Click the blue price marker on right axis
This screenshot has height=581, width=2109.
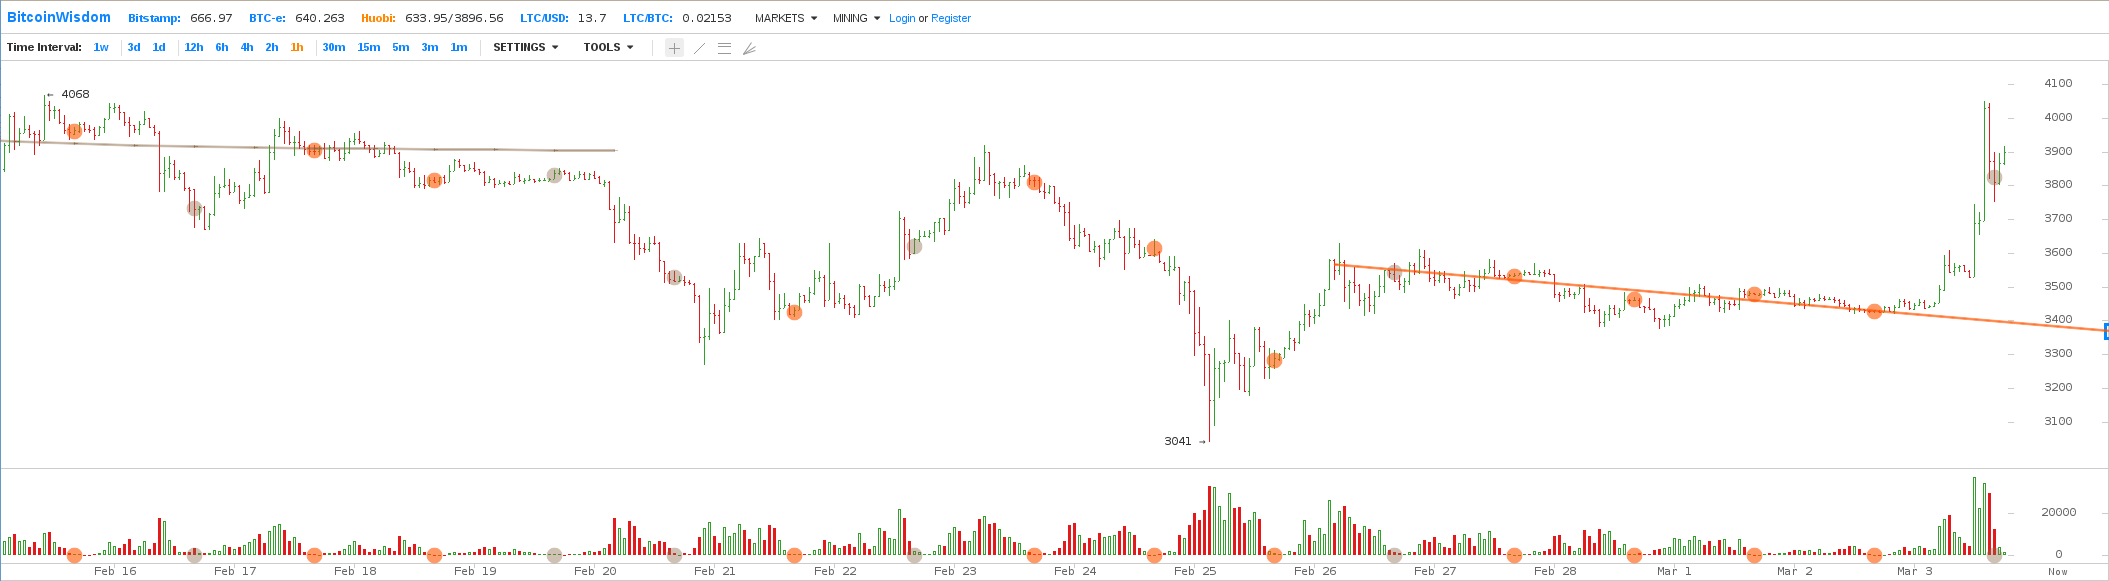2105,331
